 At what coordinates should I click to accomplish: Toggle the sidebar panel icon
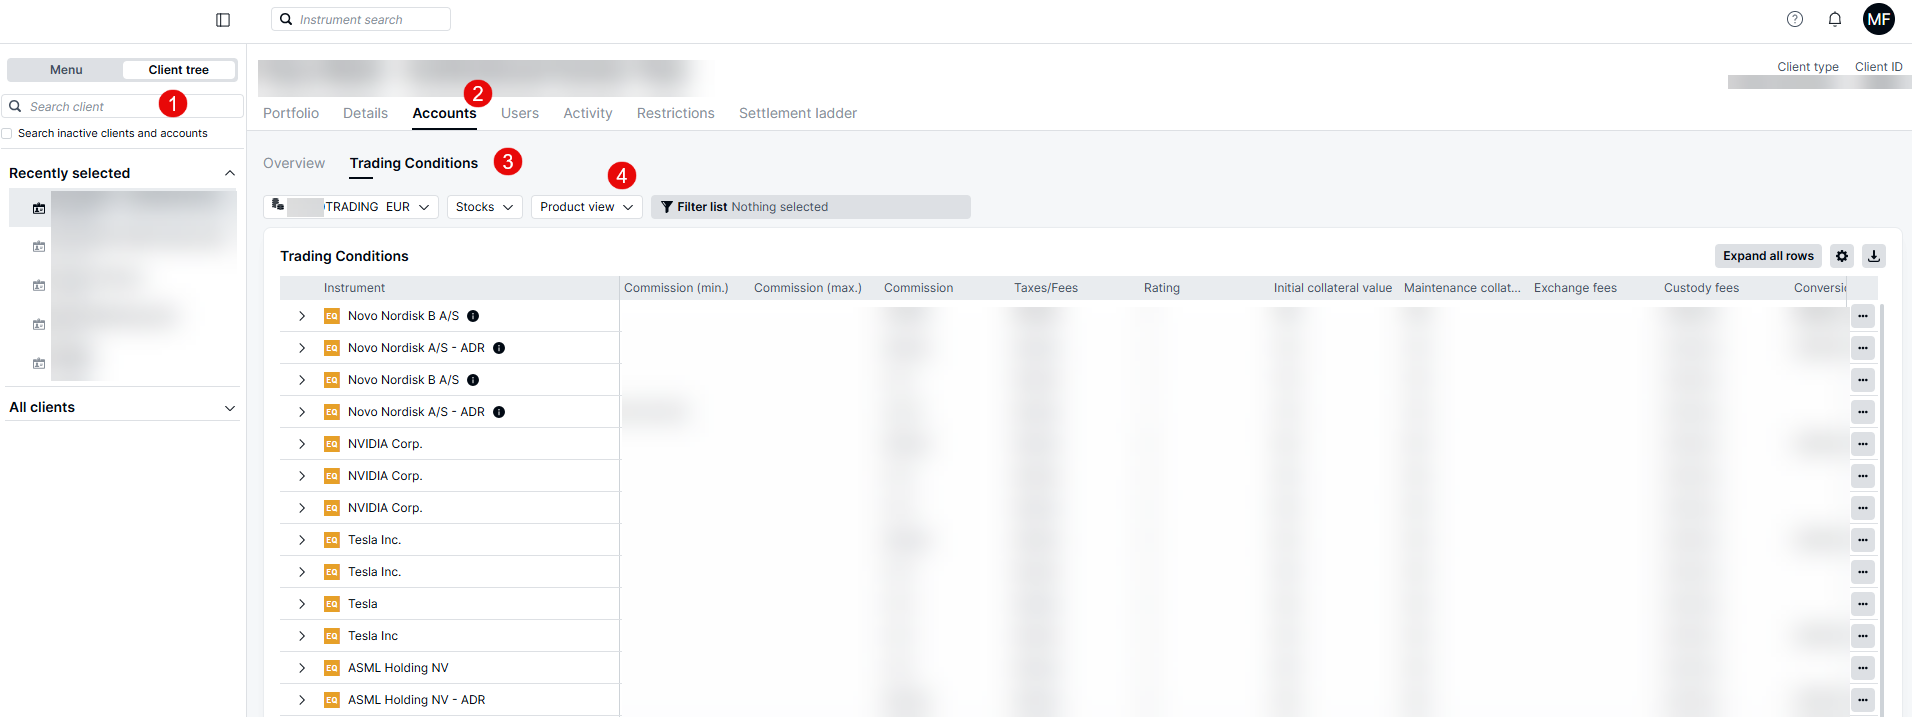[x=223, y=20]
